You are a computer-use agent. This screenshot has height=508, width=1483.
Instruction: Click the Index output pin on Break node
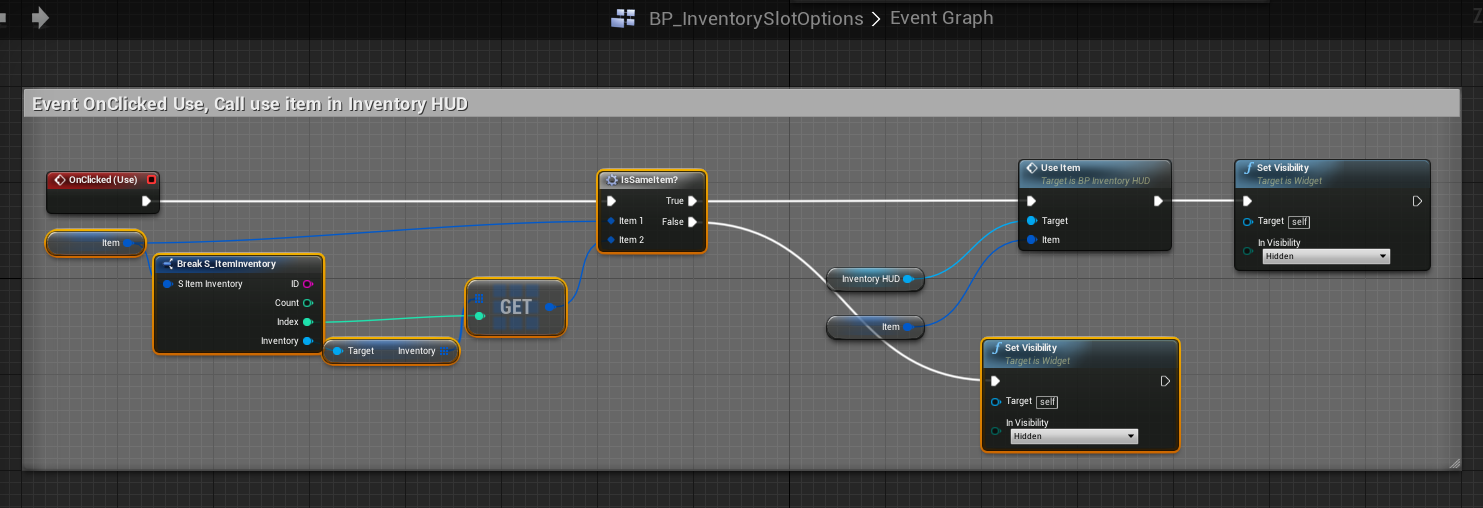[308, 322]
